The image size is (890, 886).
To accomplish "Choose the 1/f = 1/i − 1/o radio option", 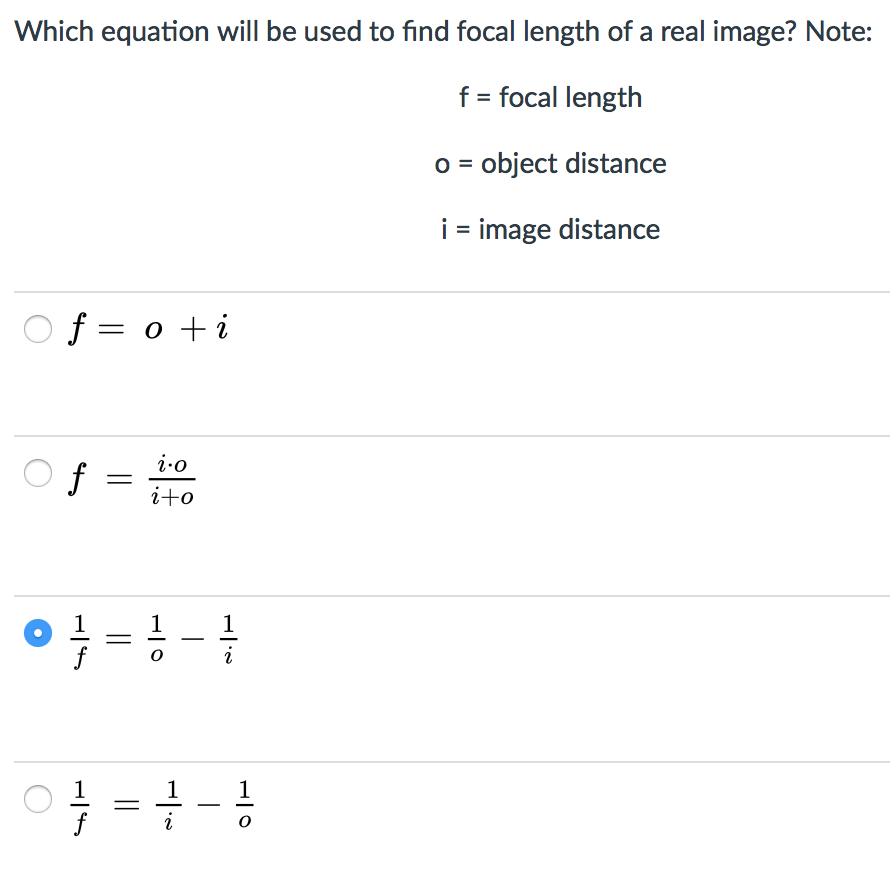I will [x=38, y=798].
